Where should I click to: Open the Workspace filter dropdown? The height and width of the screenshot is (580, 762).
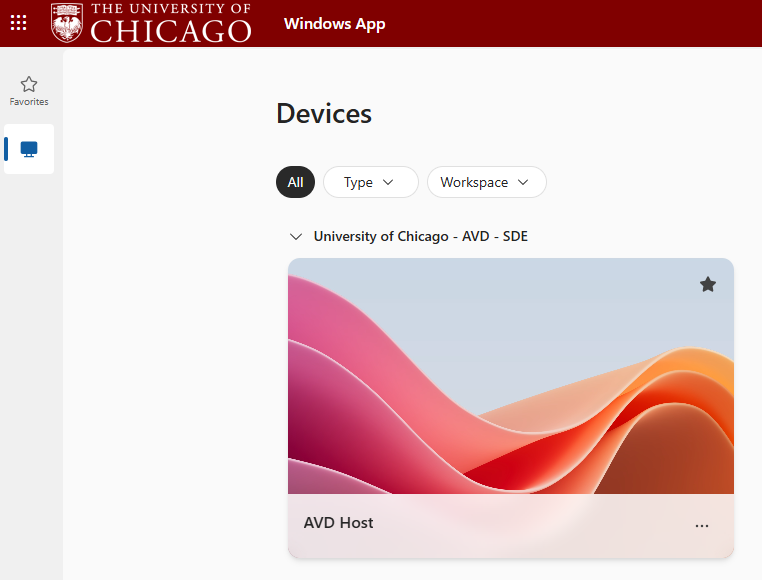[x=486, y=182]
